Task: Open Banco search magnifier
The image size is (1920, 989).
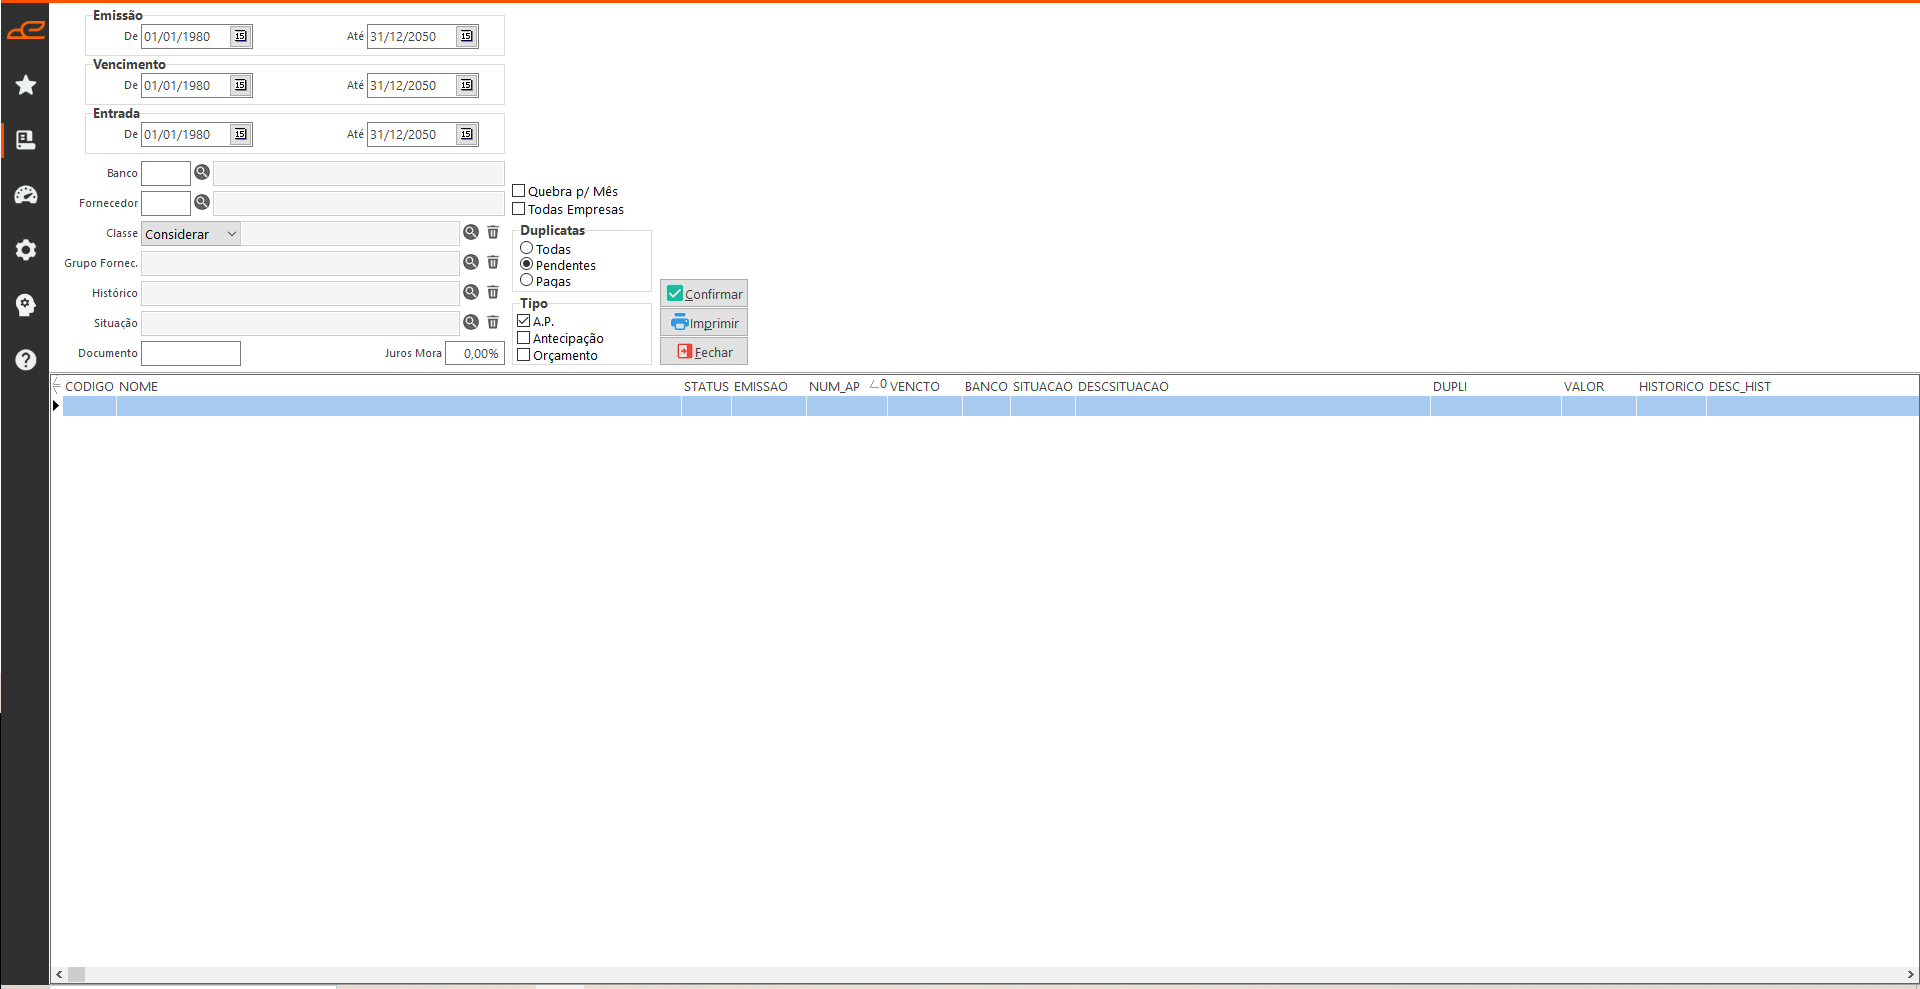Action: tap(202, 173)
